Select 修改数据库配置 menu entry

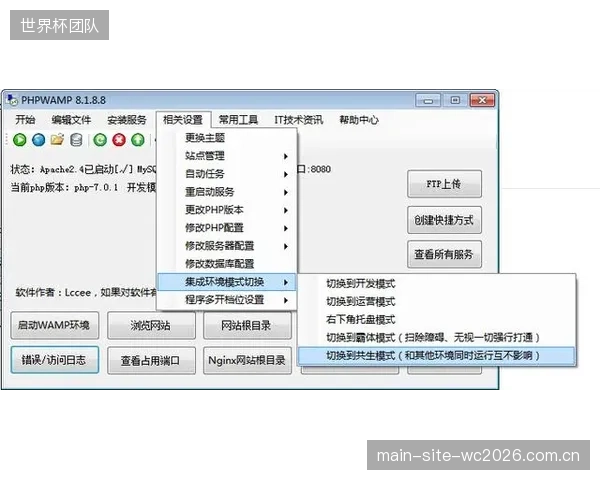[x=227, y=264]
